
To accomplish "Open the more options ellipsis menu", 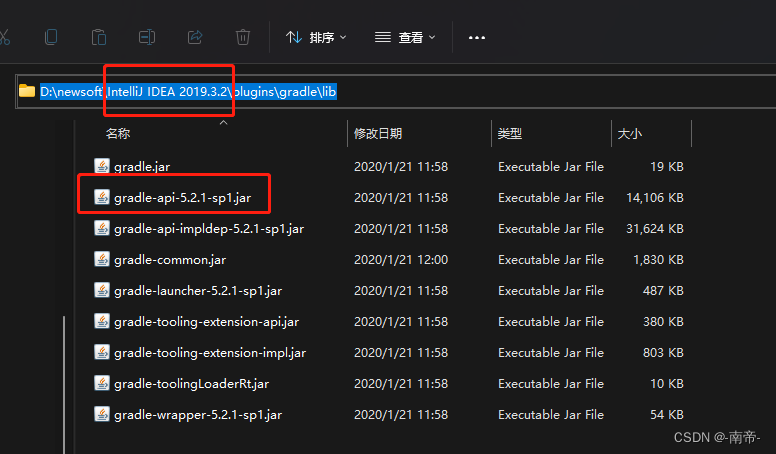I will coord(477,38).
